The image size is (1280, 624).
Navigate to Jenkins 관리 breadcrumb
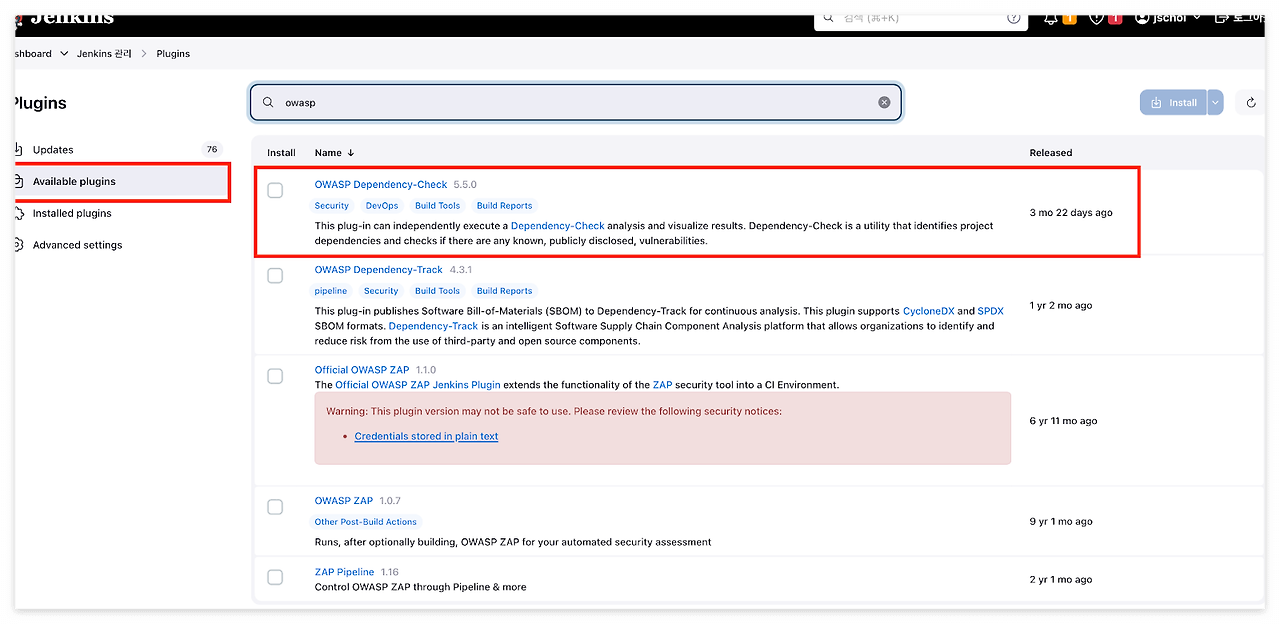coord(105,53)
